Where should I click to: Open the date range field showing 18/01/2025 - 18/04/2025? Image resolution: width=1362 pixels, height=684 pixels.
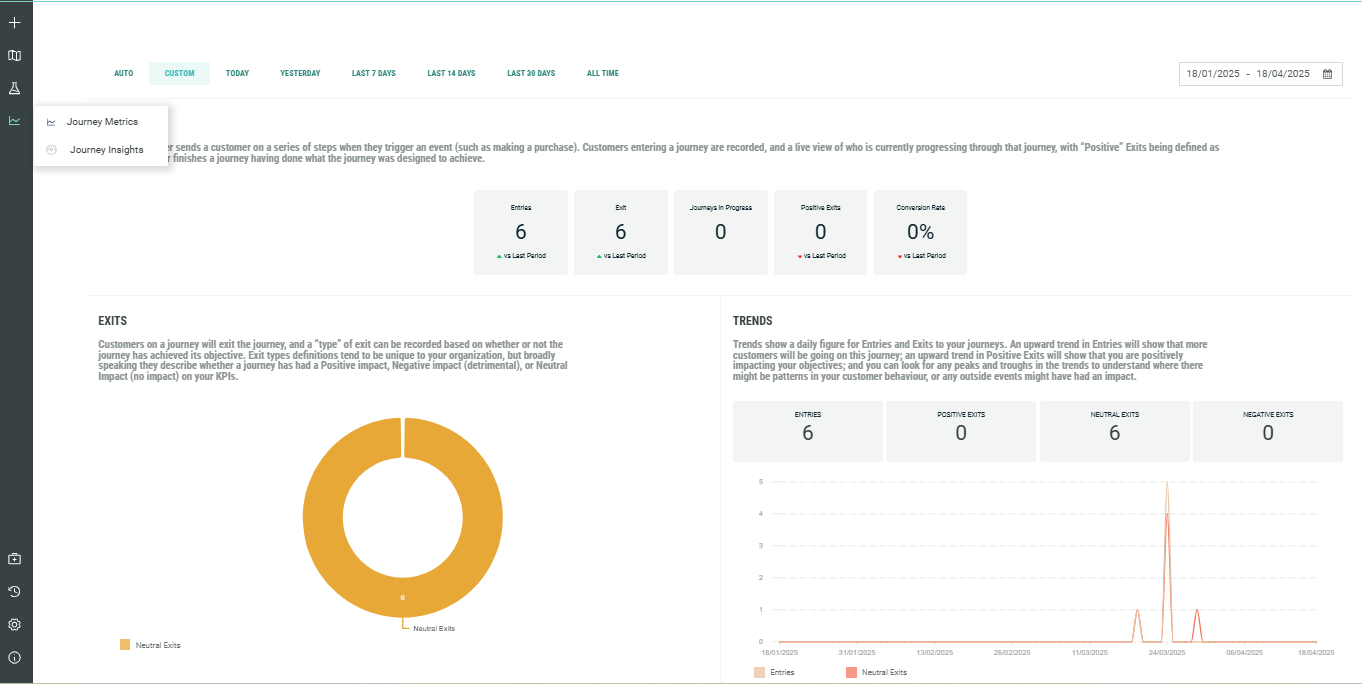pyautogui.click(x=1247, y=74)
